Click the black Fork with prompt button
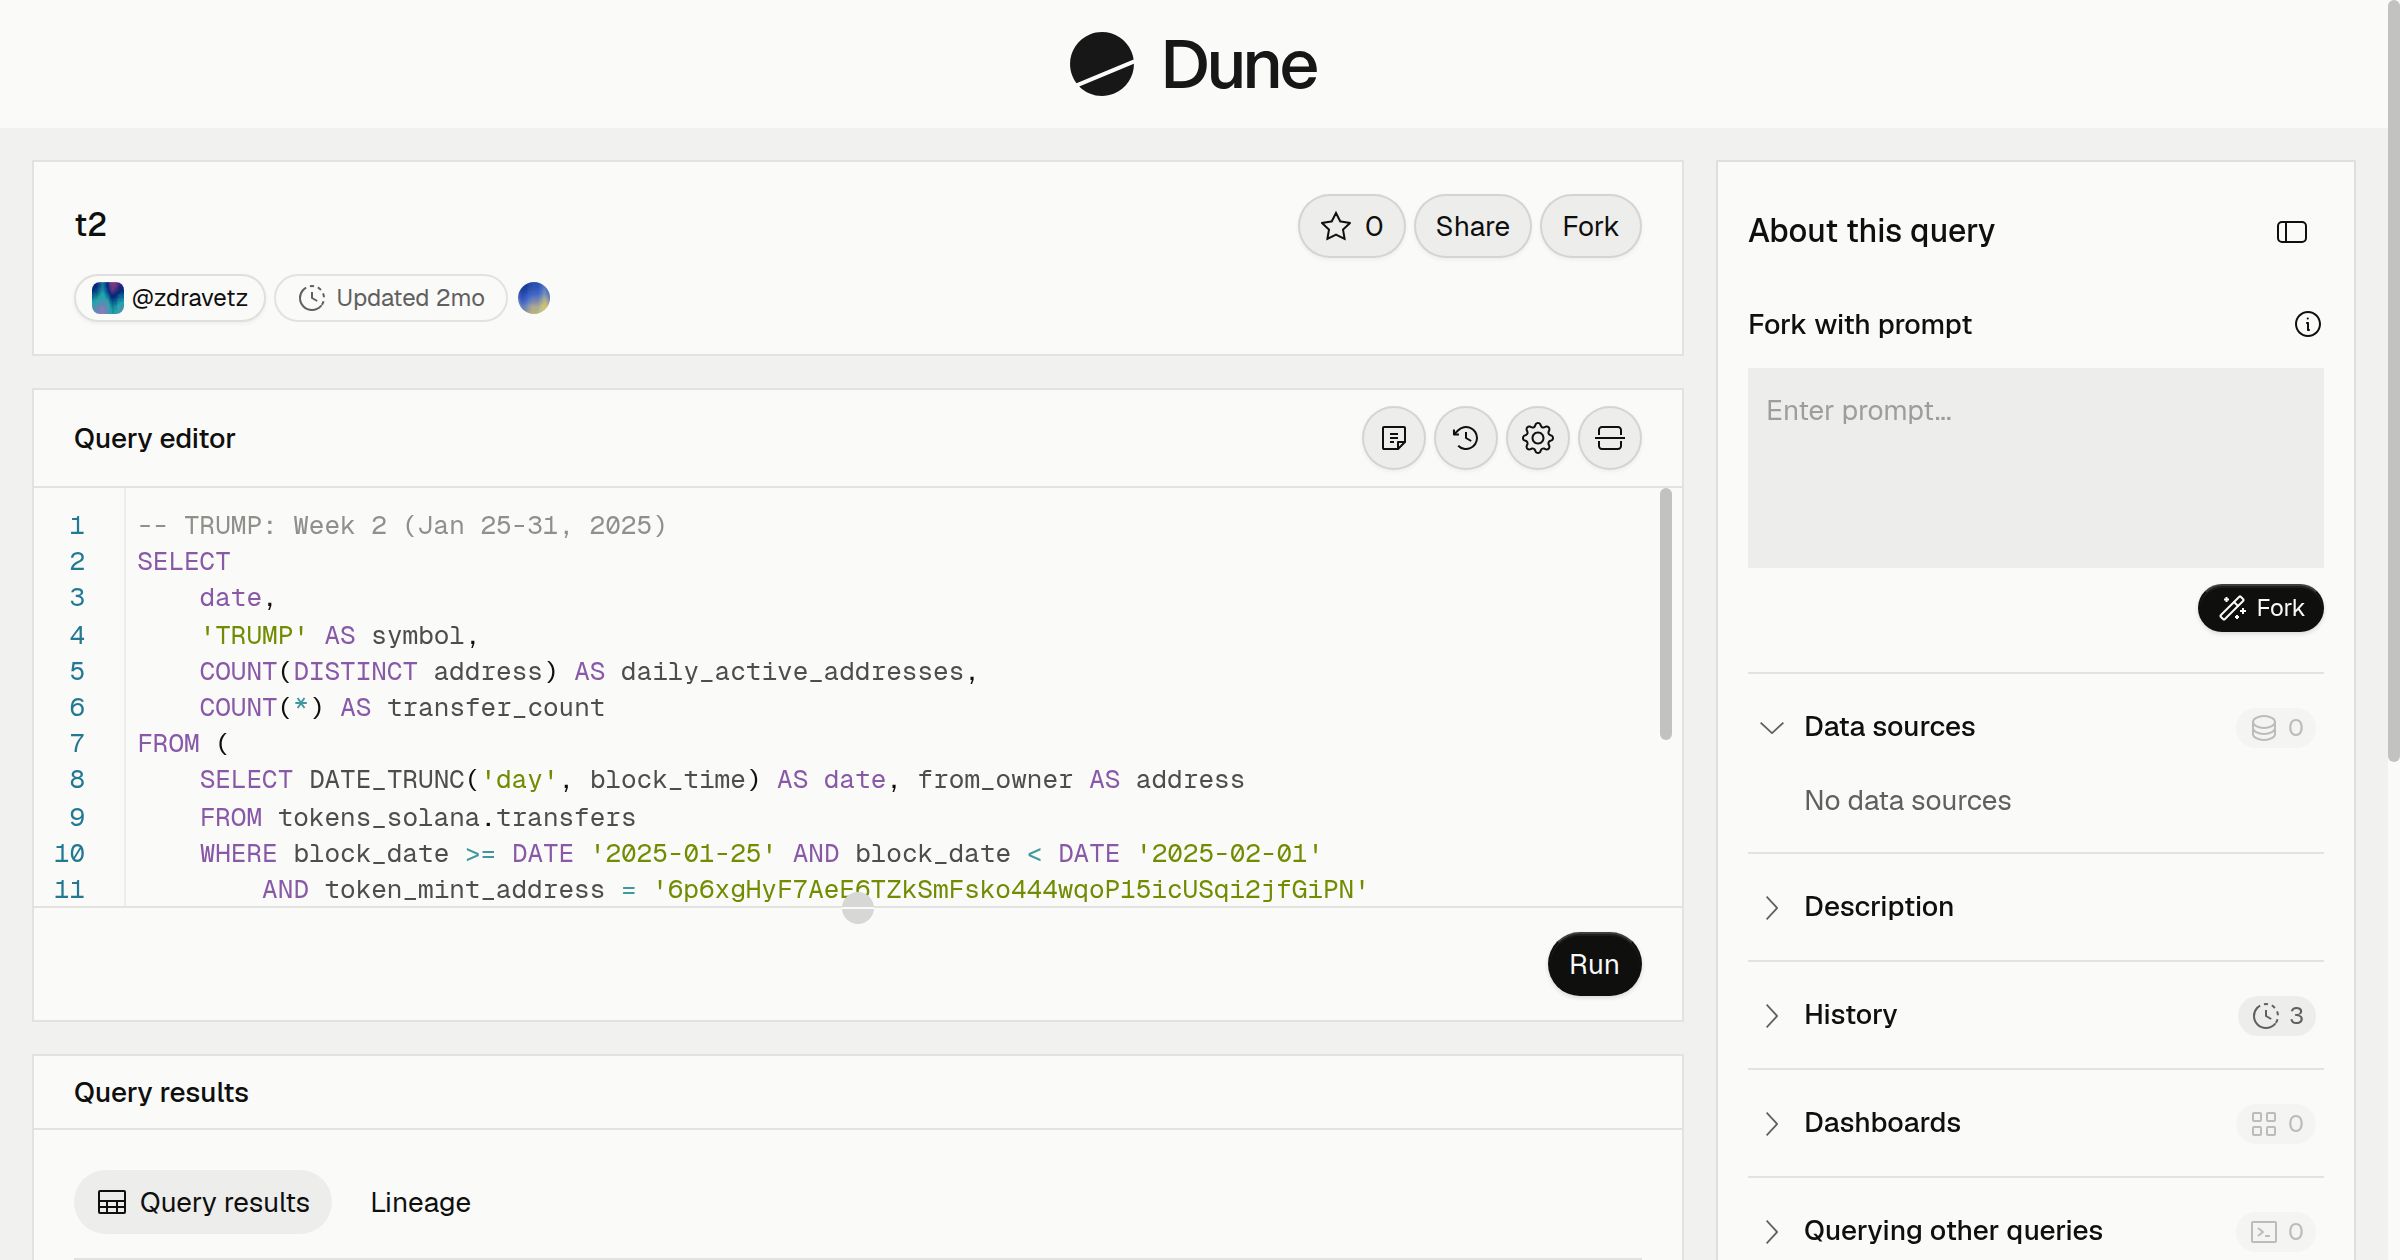The image size is (2400, 1260). click(2260, 608)
